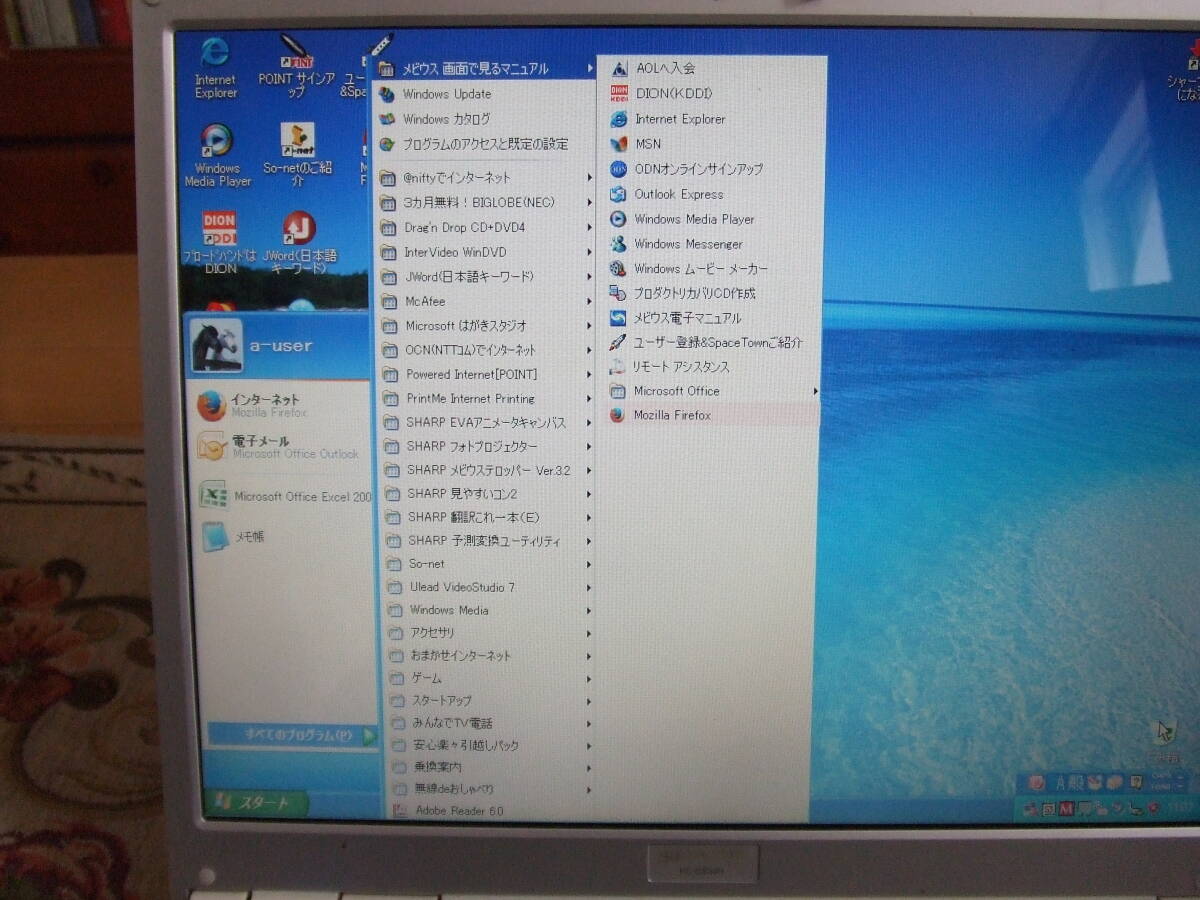The height and width of the screenshot is (900, 1200).
Task: Open Windows Update from programs menu
Action: pyautogui.click(x=446, y=94)
